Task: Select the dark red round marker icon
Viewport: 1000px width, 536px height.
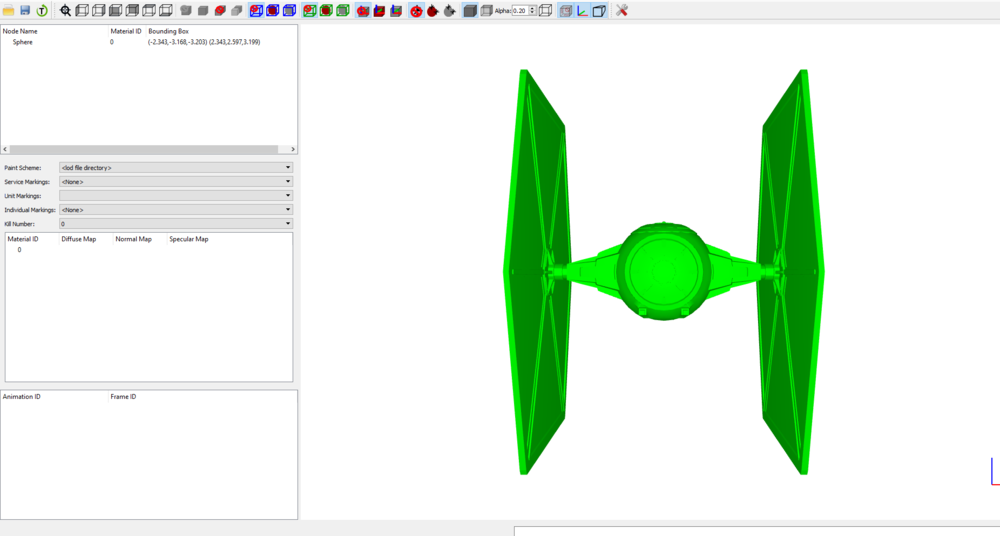Action: click(x=433, y=10)
